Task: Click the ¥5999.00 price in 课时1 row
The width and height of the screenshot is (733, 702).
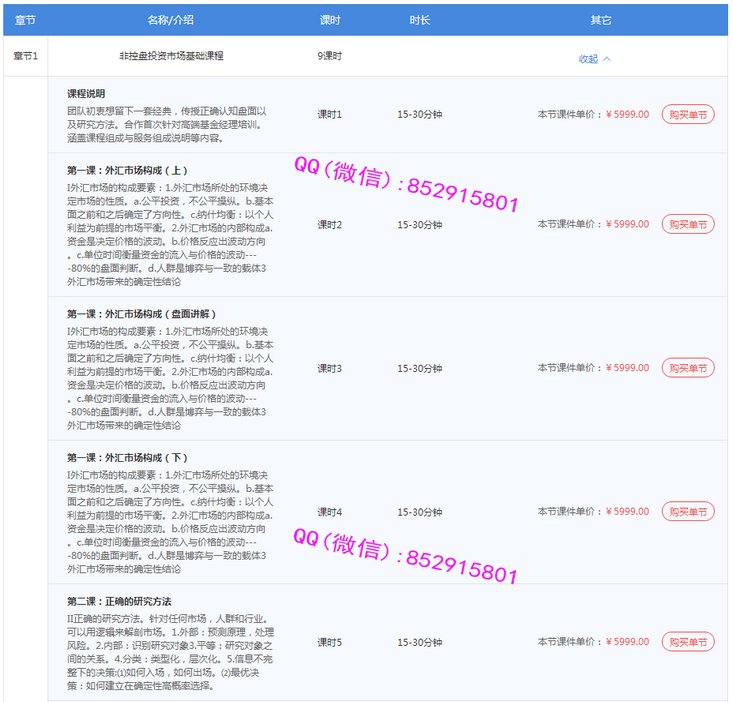Action: coord(627,114)
